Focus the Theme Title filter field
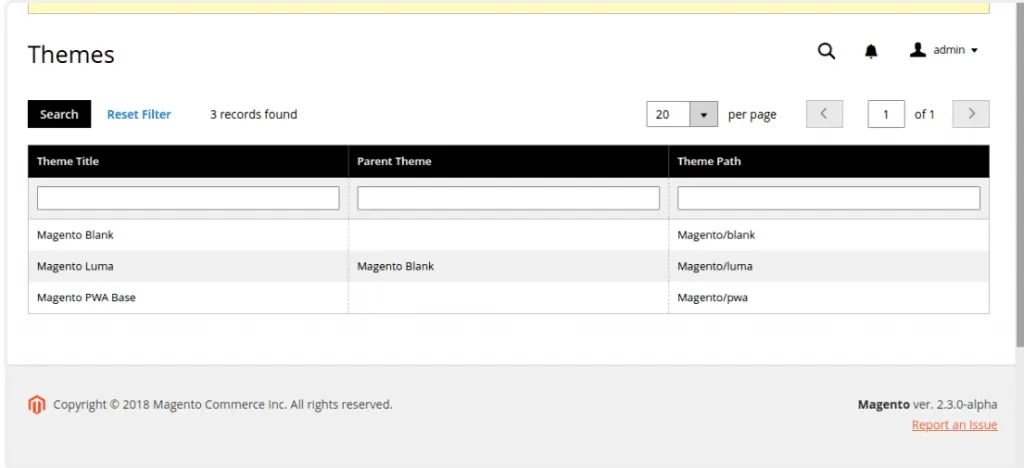This screenshot has width=1024, height=468. [x=188, y=198]
